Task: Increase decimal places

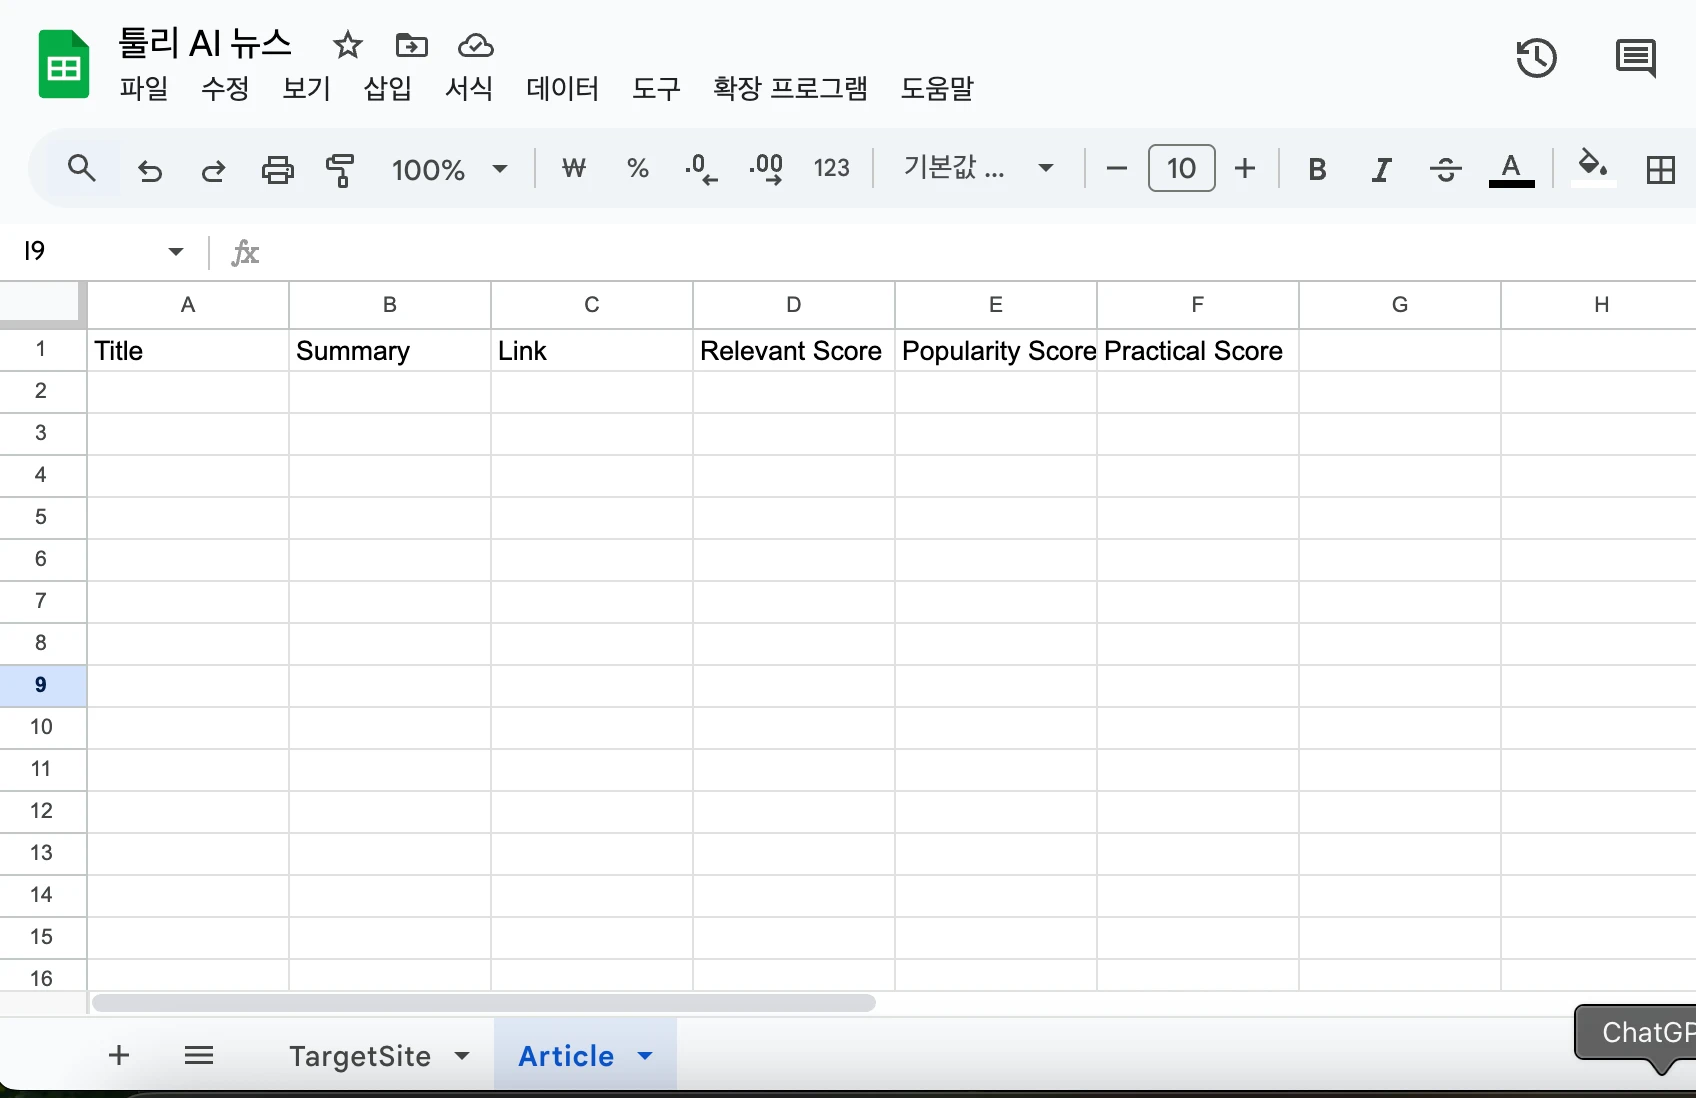Action: pyautogui.click(x=766, y=169)
